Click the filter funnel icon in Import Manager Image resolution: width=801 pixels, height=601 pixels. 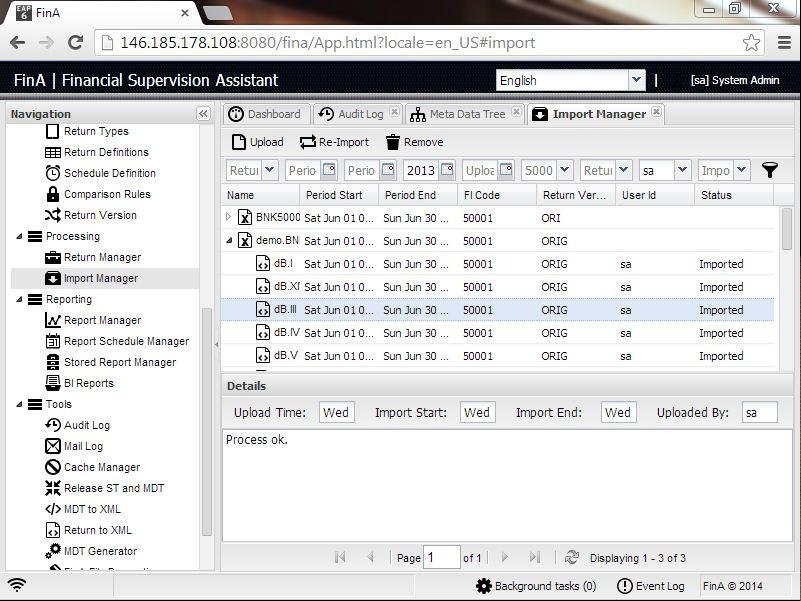[769, 170]
